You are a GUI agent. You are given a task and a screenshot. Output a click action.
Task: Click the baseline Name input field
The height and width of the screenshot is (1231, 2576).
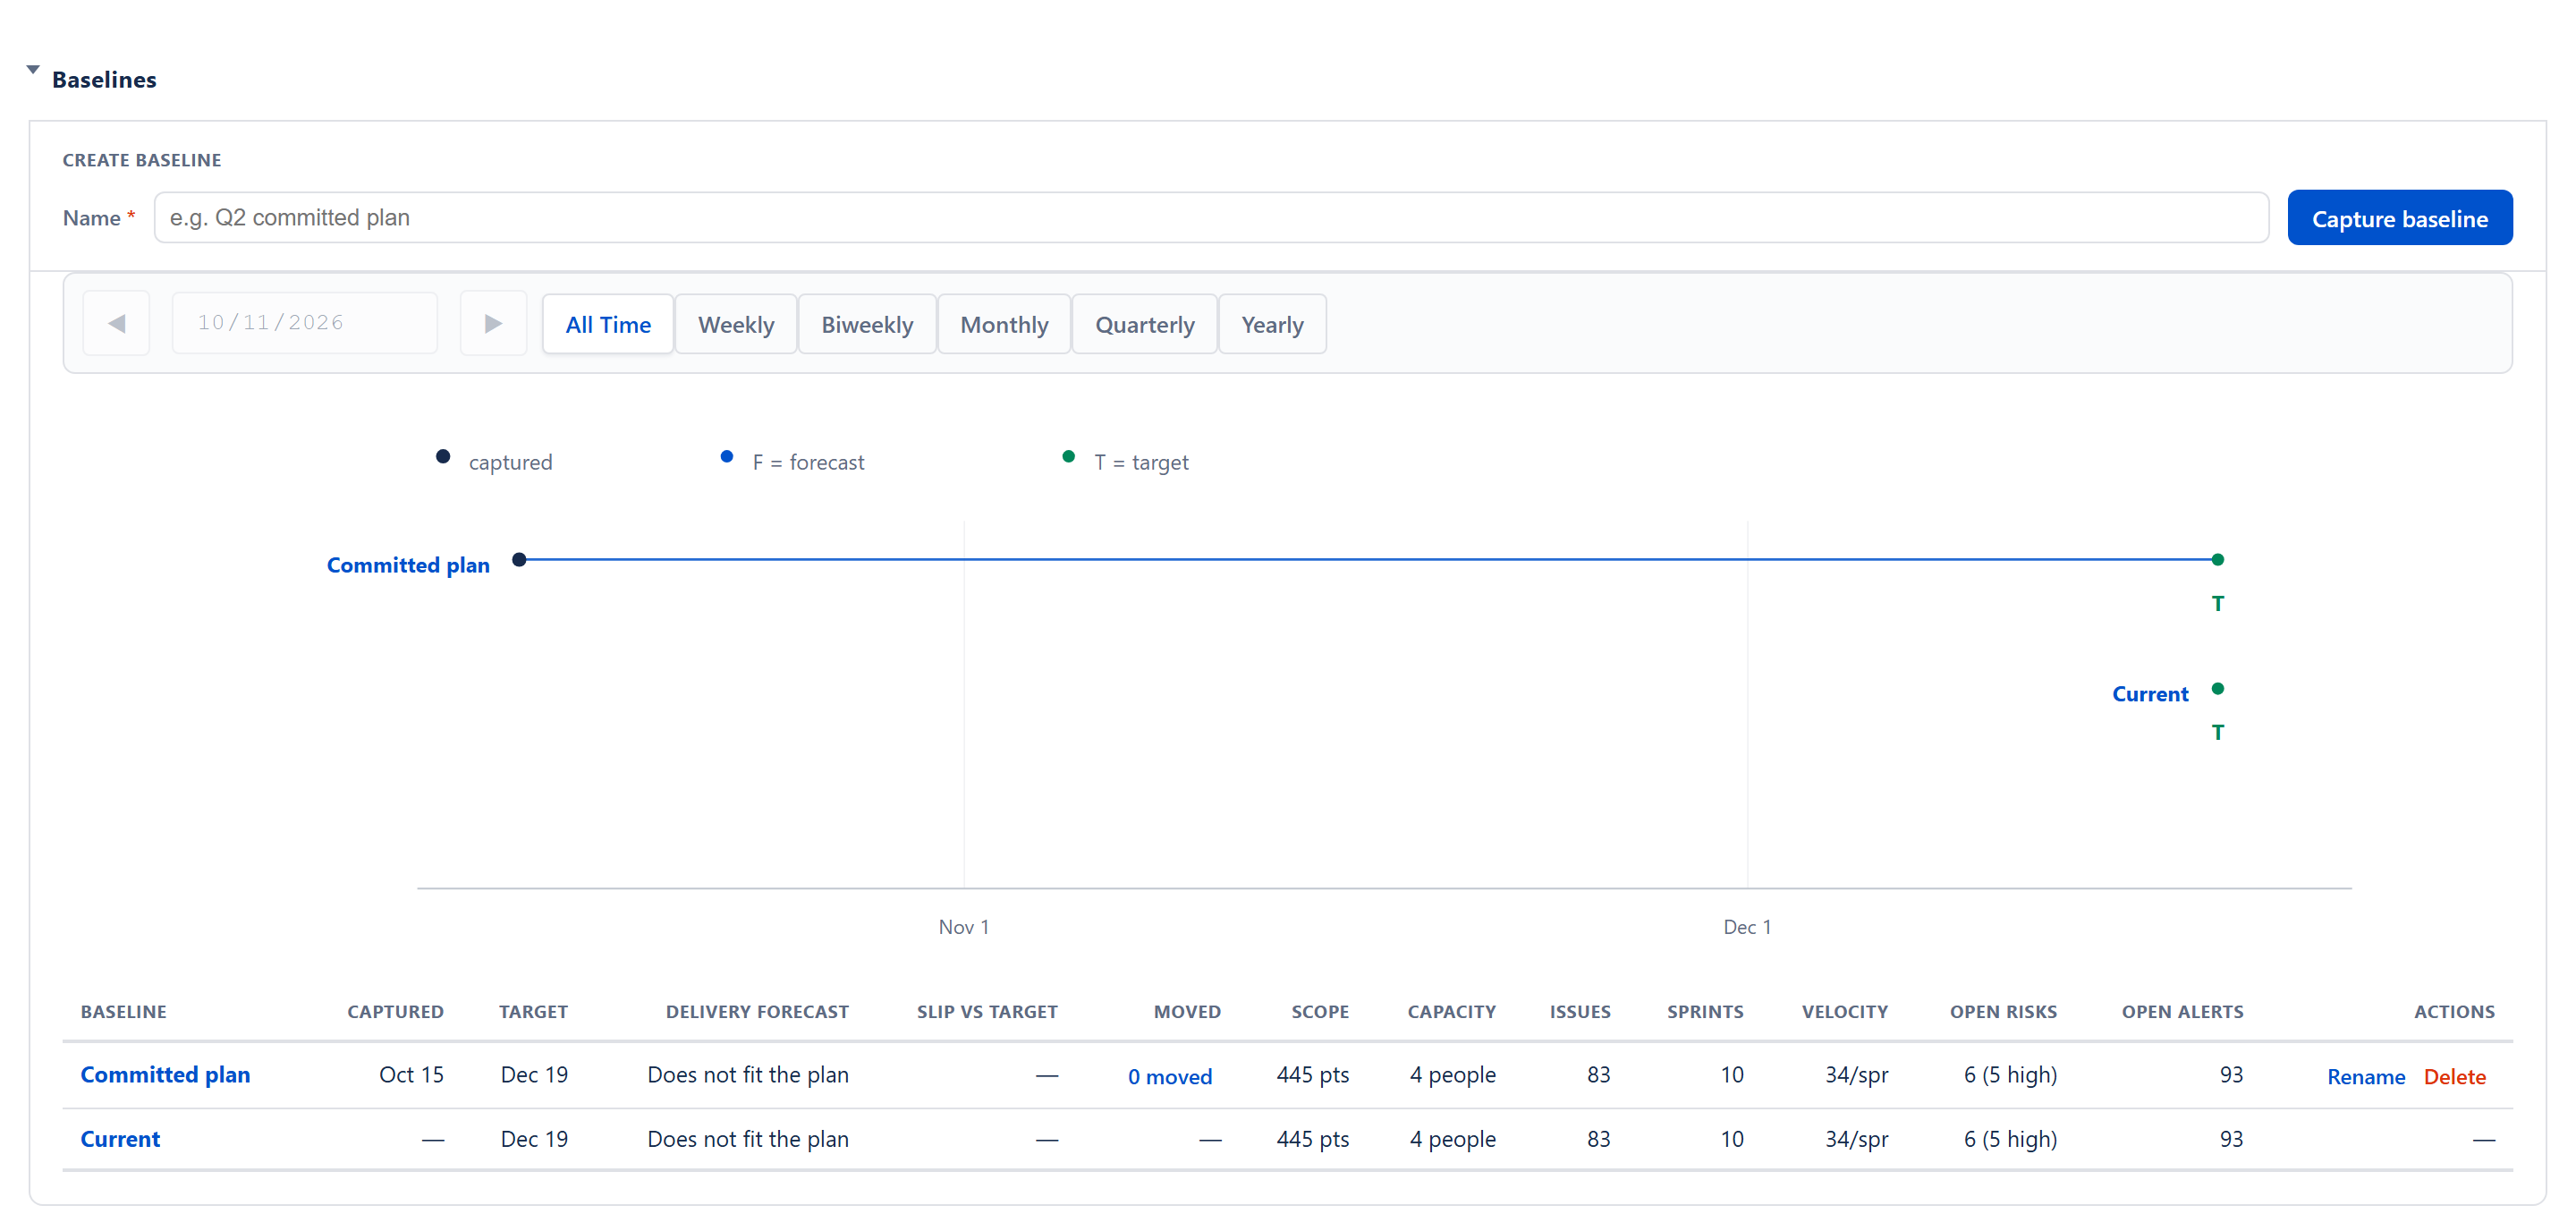pyautogui.click(x=1210, y=218)
